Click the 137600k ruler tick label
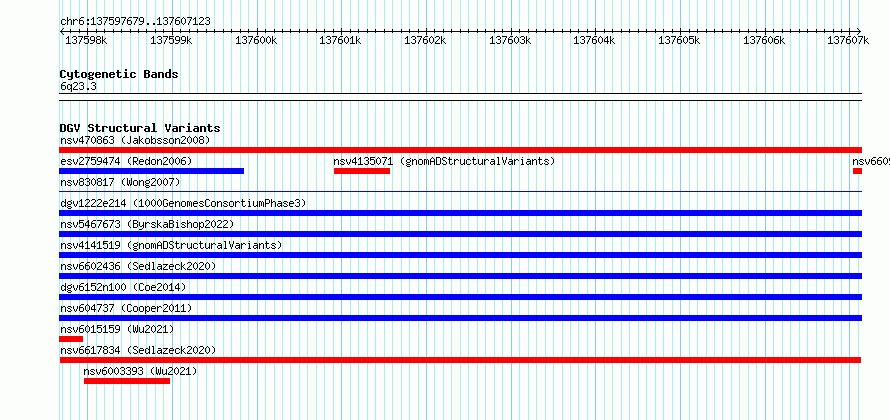890x420 pixels. point(256,40)
